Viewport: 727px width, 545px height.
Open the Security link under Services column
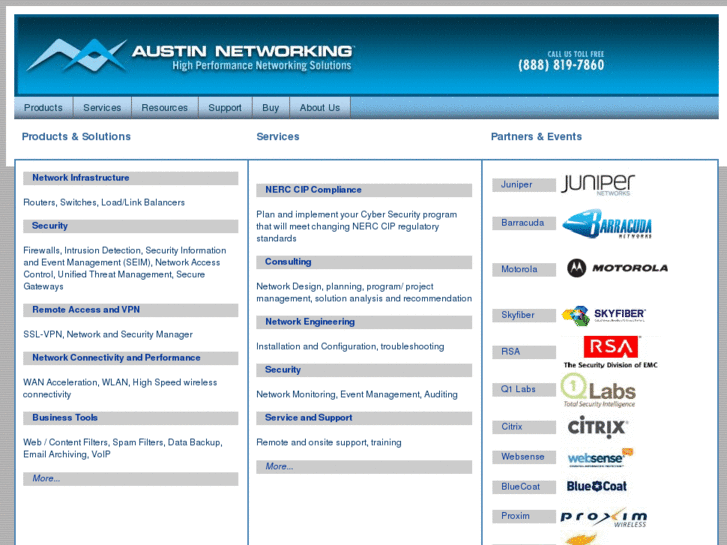click(364, 370)
